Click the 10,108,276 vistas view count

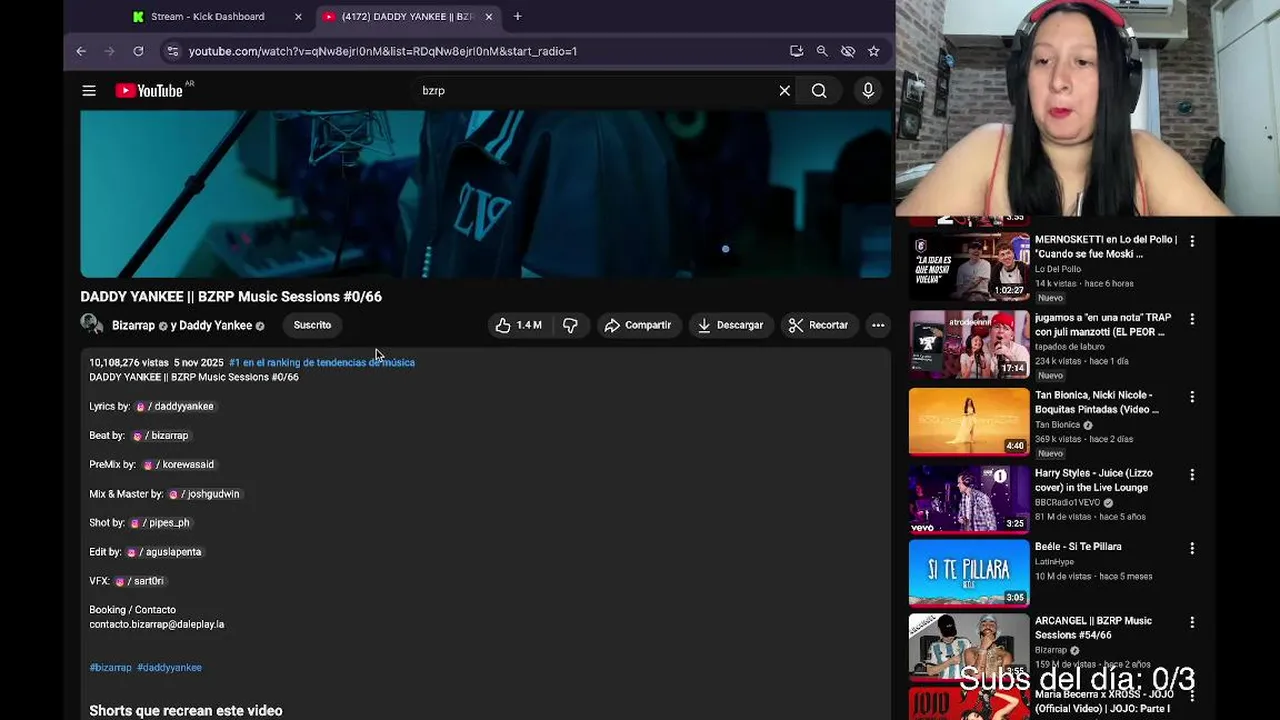pyautogui.click(x=129, y=363)
